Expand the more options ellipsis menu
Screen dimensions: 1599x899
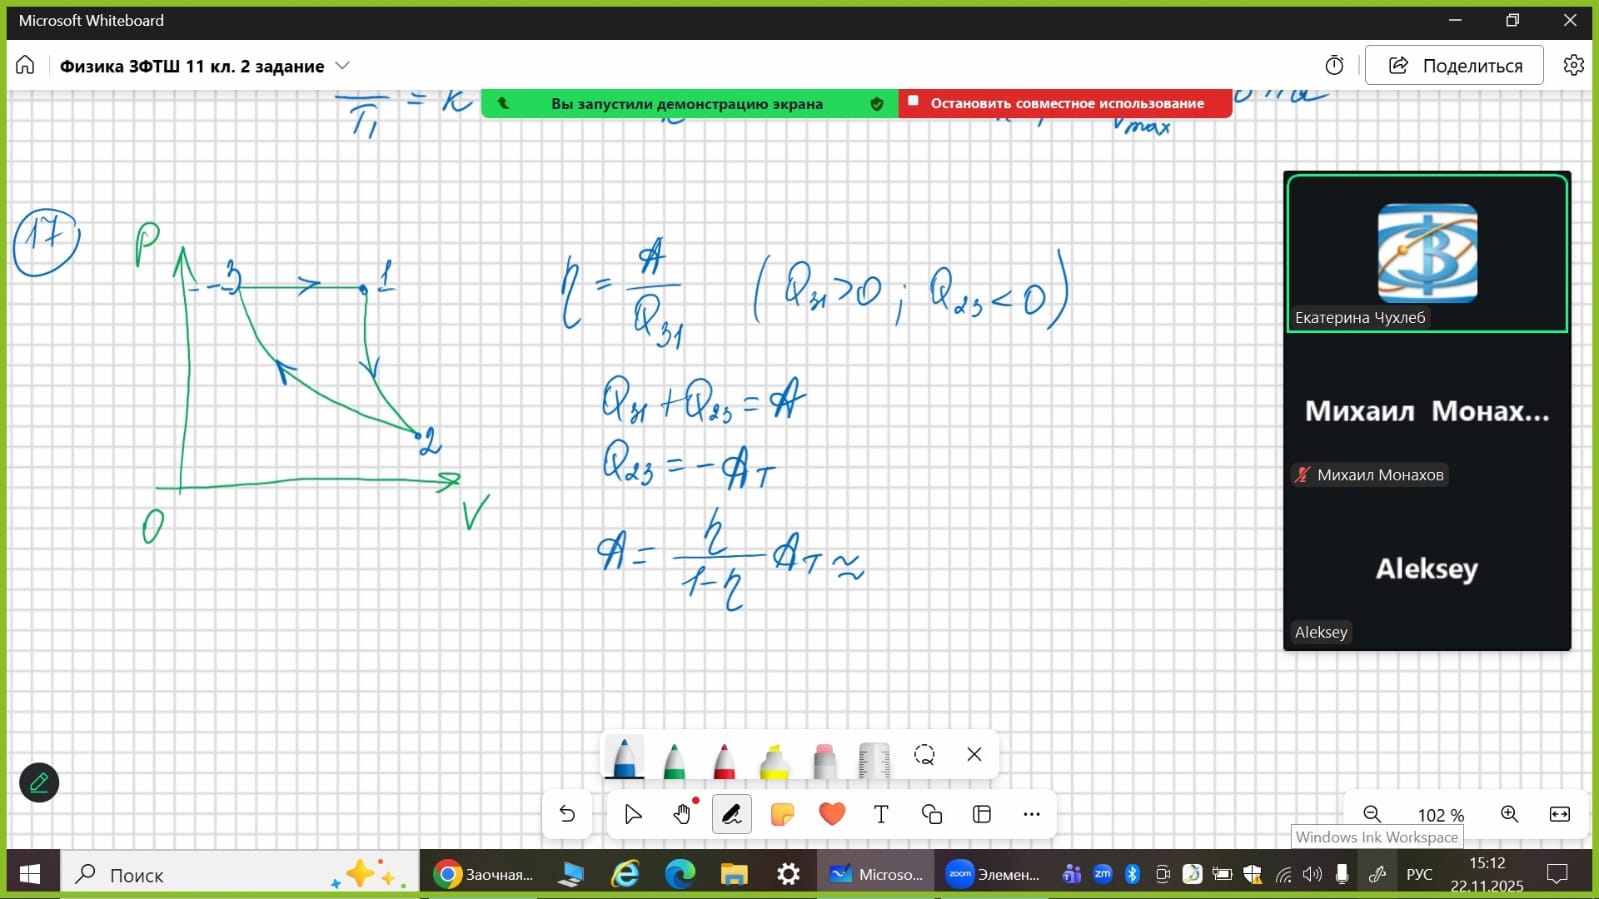pos(1032,814)
